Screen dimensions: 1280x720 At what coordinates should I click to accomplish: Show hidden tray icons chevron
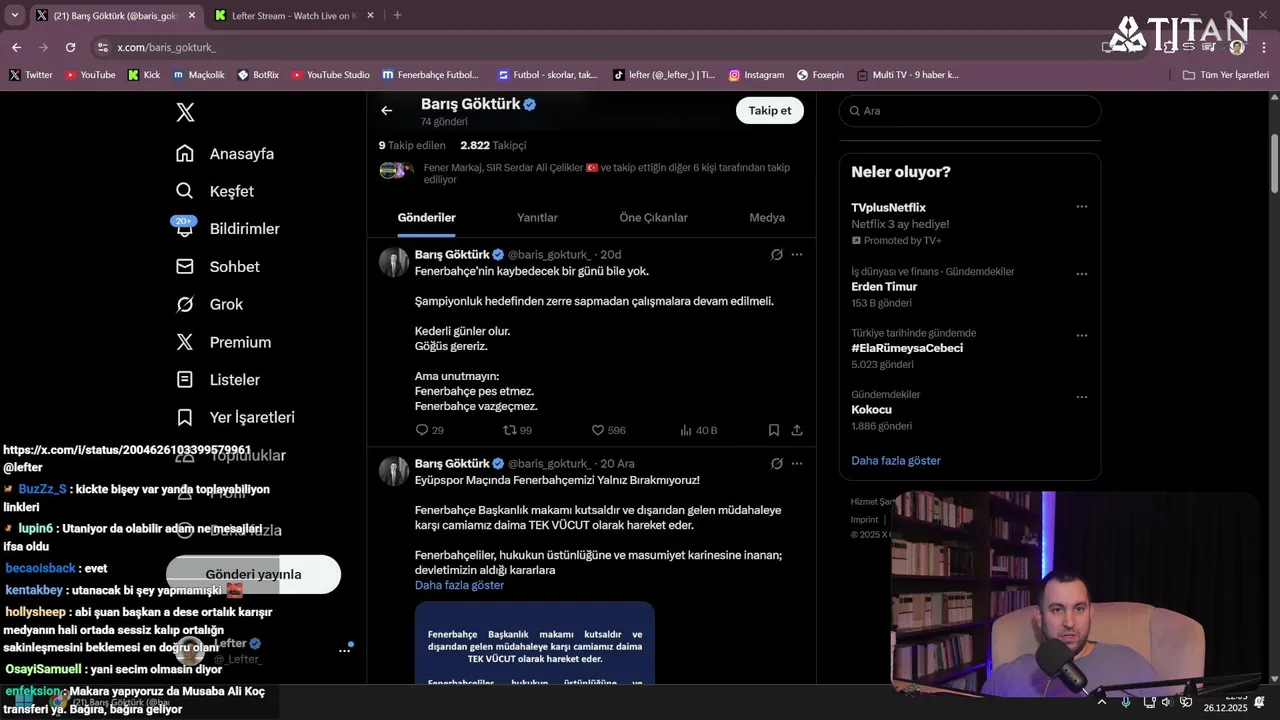(1103, 702)
